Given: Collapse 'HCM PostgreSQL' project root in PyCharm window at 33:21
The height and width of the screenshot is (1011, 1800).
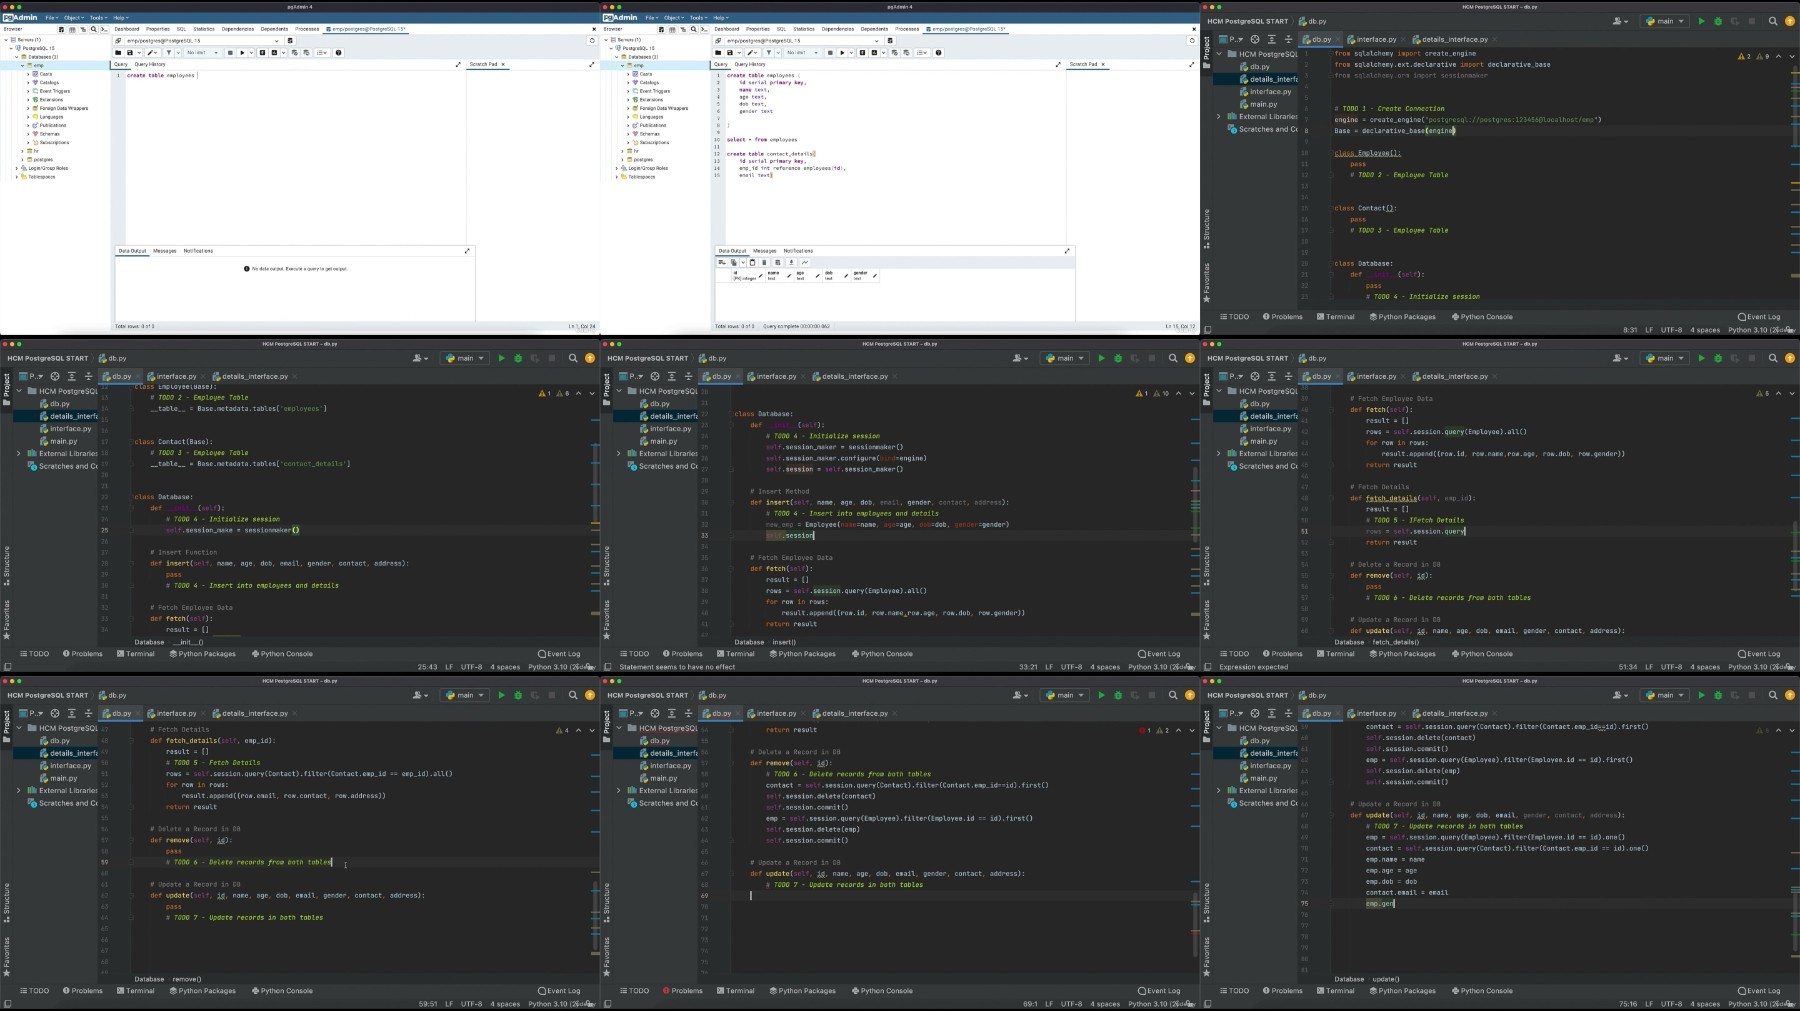Looking at the screenshot, I should (x=619, y=391).
